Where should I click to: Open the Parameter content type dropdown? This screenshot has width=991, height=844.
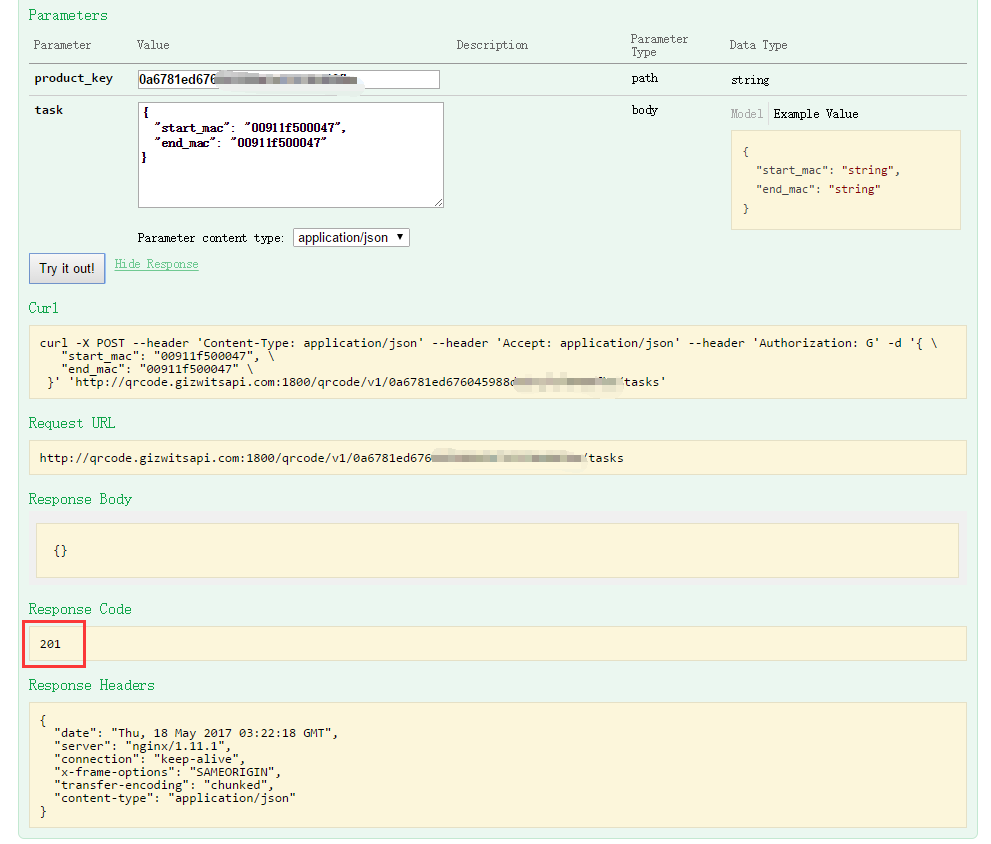tap(351, 238)
